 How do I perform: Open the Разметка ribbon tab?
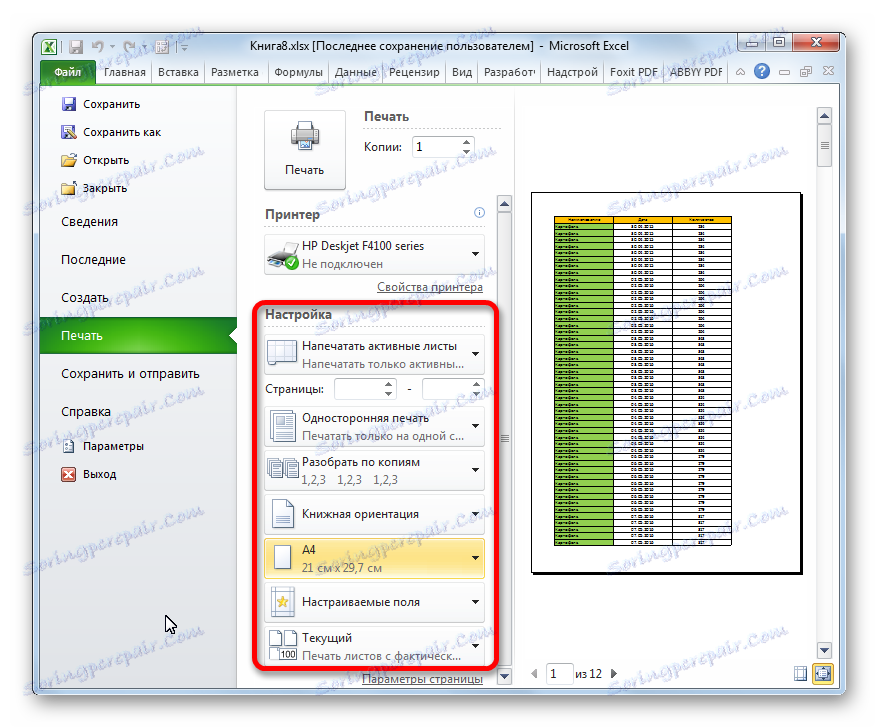tap(235, 72)
